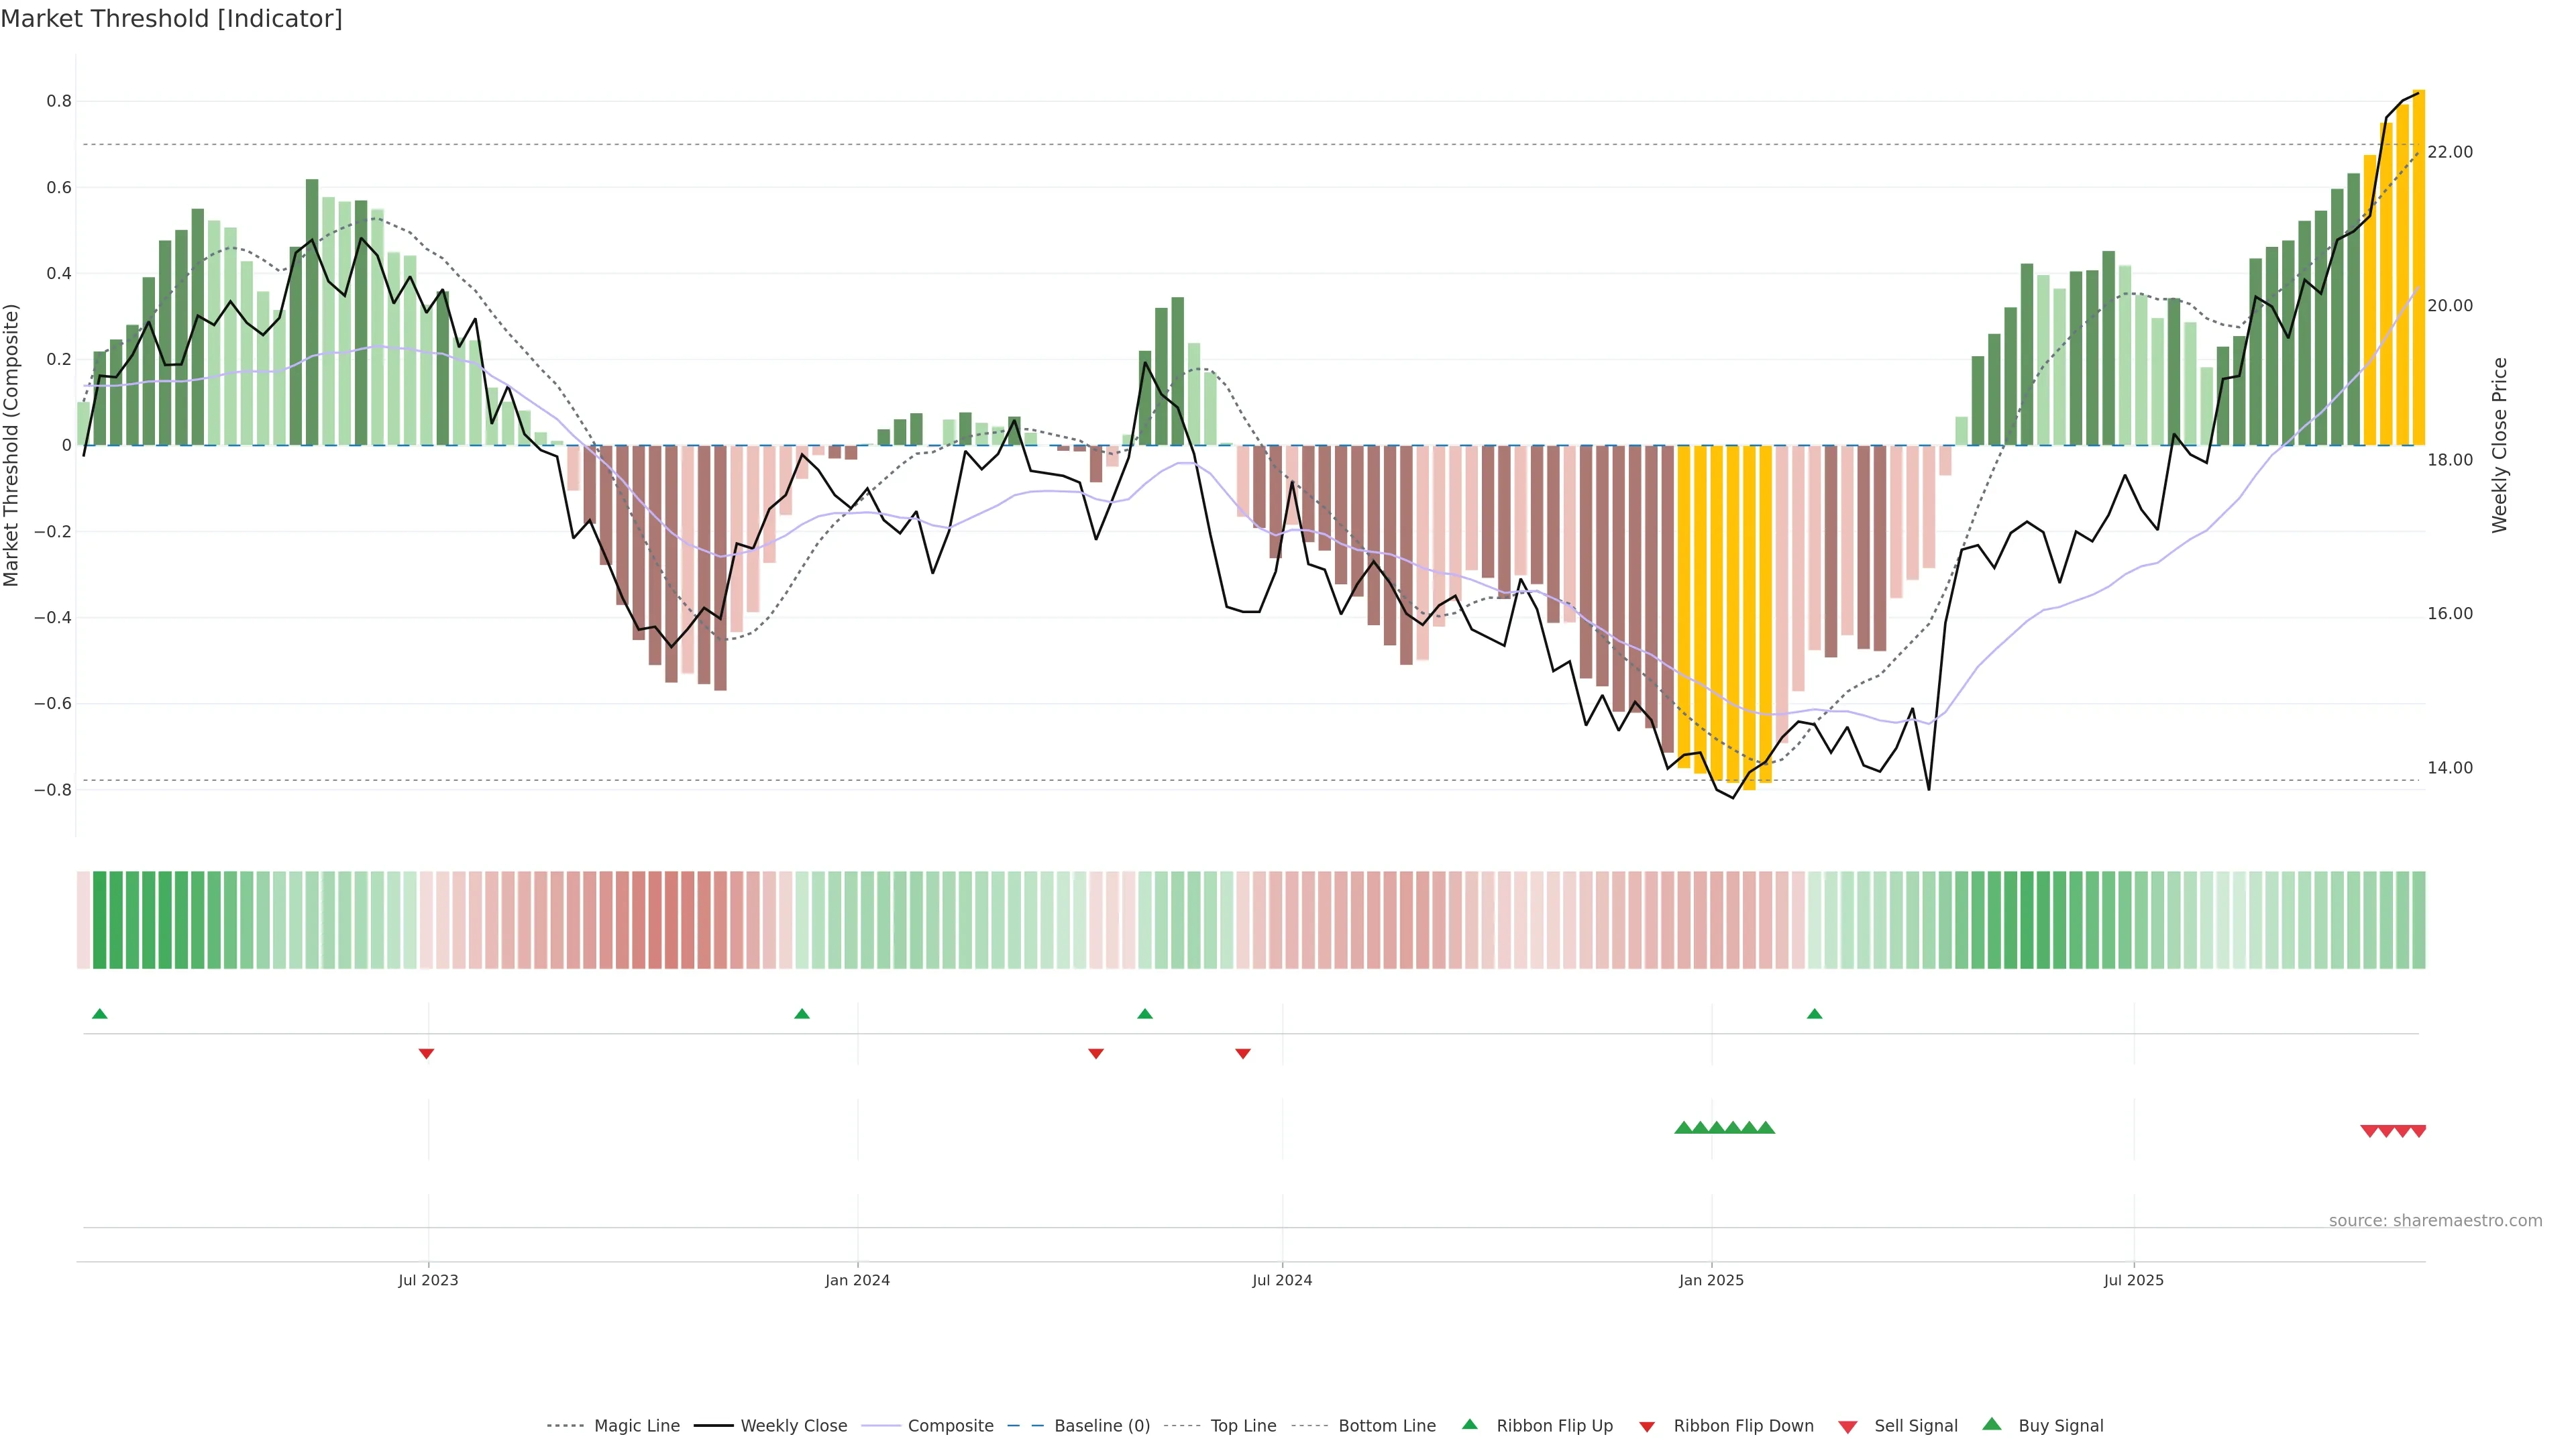Toggle the Weekly Close legend entry
The image size is (2576, 1449).
[x=793, y=1426]
